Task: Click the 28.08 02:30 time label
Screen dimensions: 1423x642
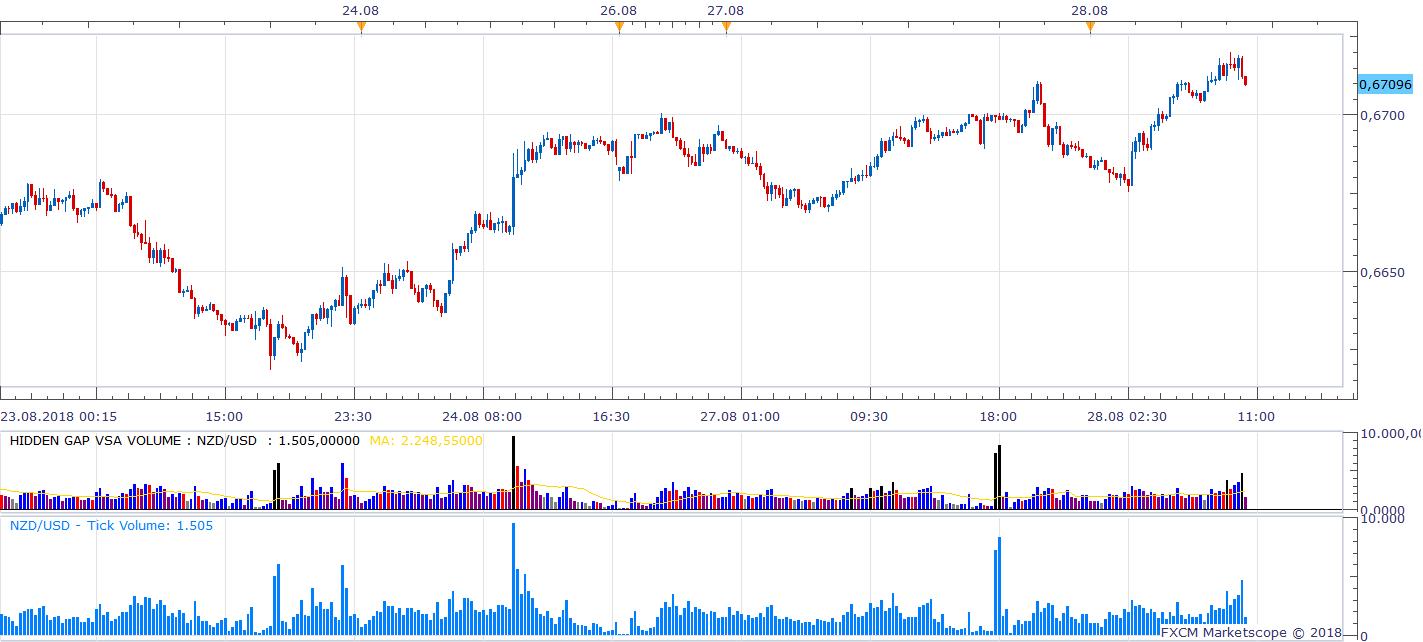Action: pos(1127,416)
